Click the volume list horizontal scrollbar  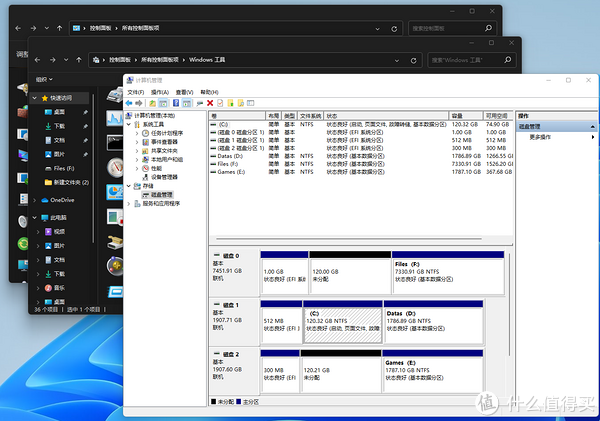pos(349,239)
